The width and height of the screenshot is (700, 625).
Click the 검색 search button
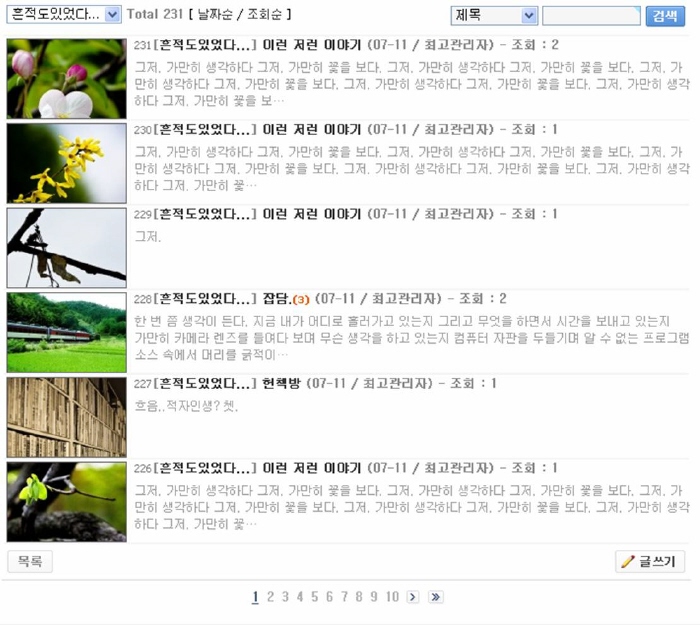(x=665, y=16)
